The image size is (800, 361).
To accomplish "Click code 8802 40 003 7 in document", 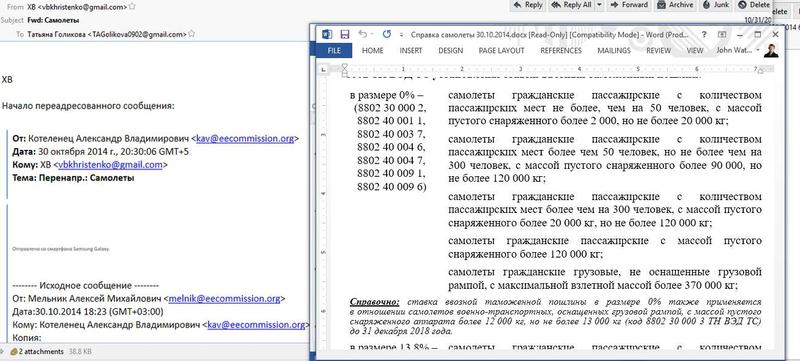I will coord(391,135).
